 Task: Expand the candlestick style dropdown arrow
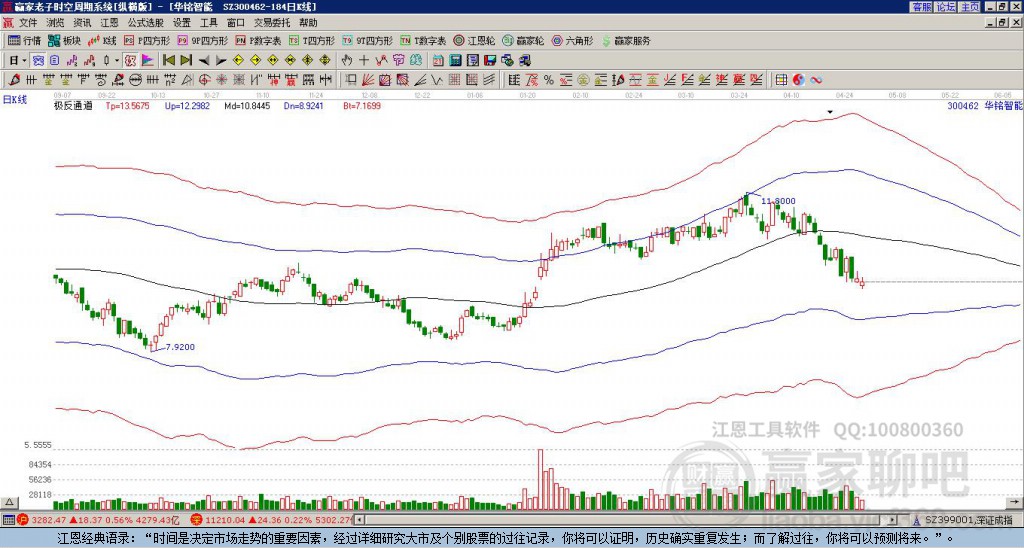(117, 61)
